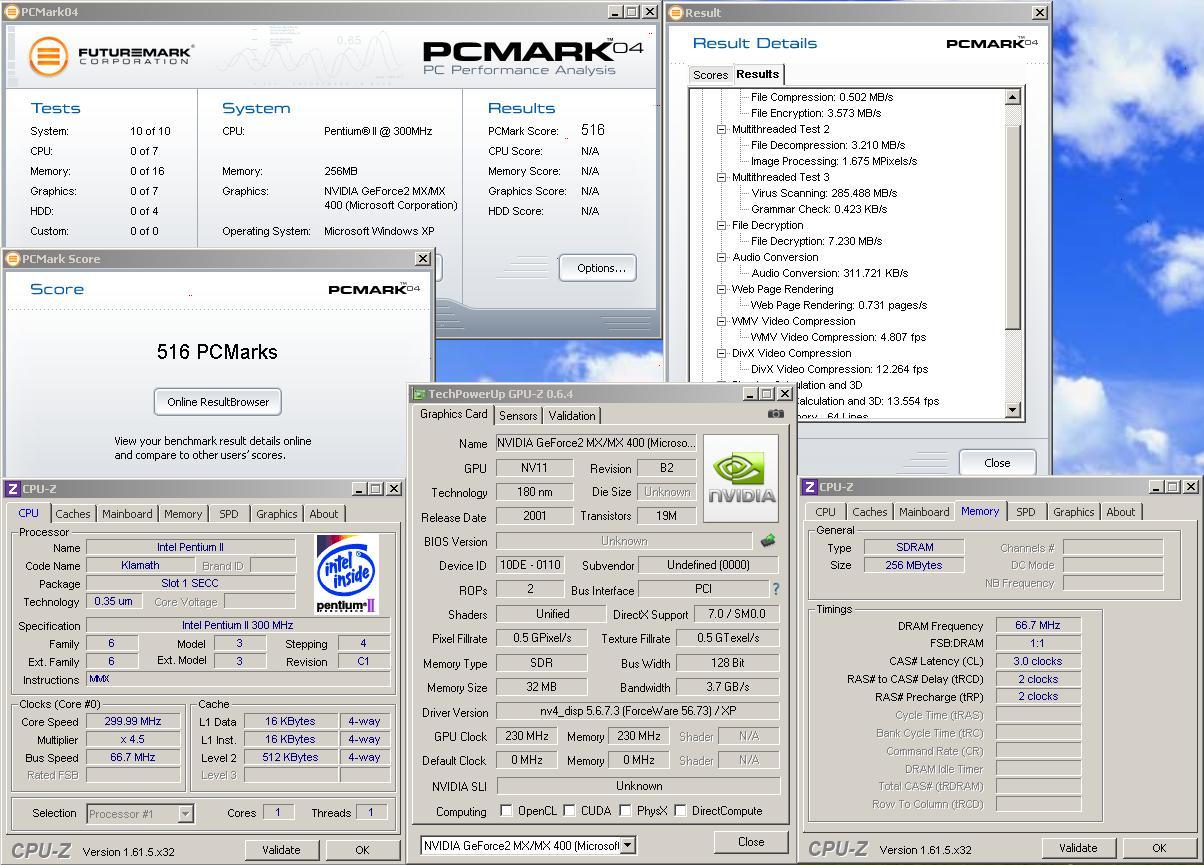Click GPU-Z window title icon
The width and height of the screenshot is (1204, 865).
[420, 394]
